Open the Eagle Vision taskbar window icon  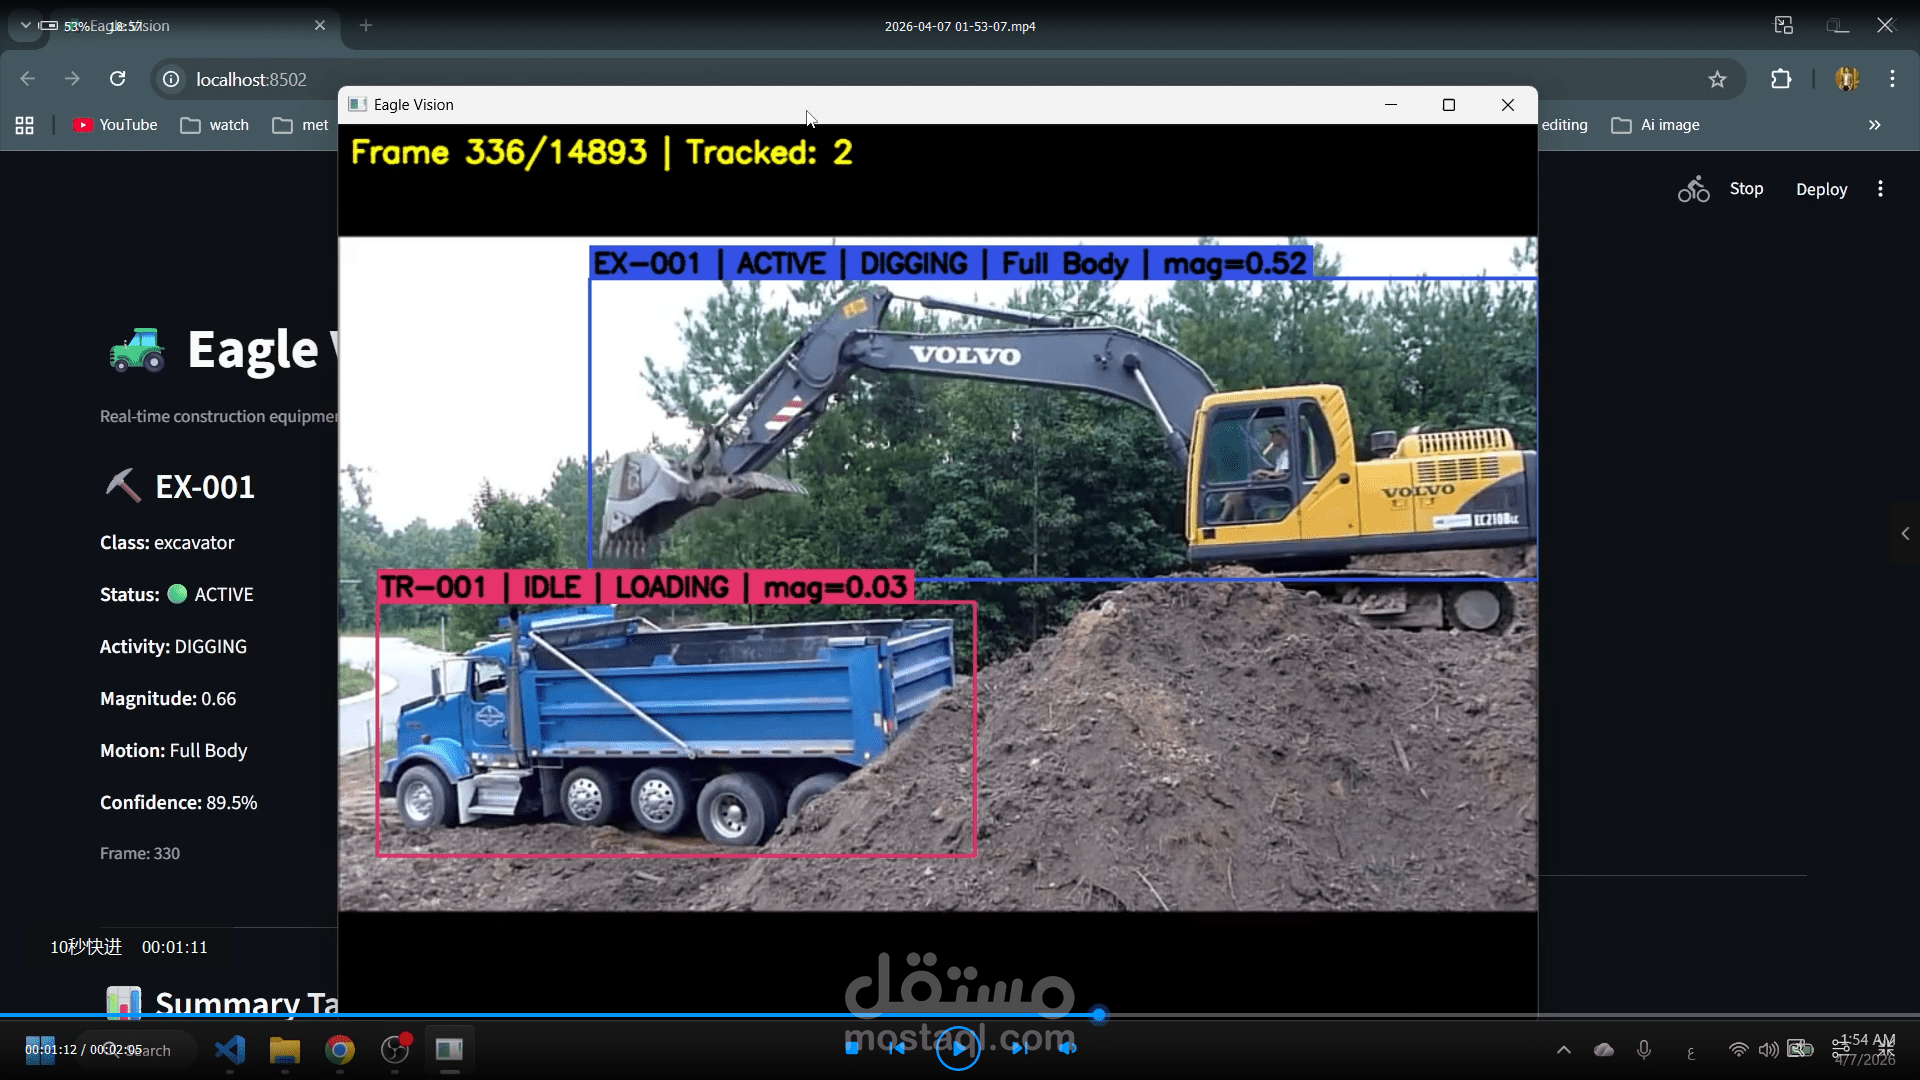(449, 1049)
